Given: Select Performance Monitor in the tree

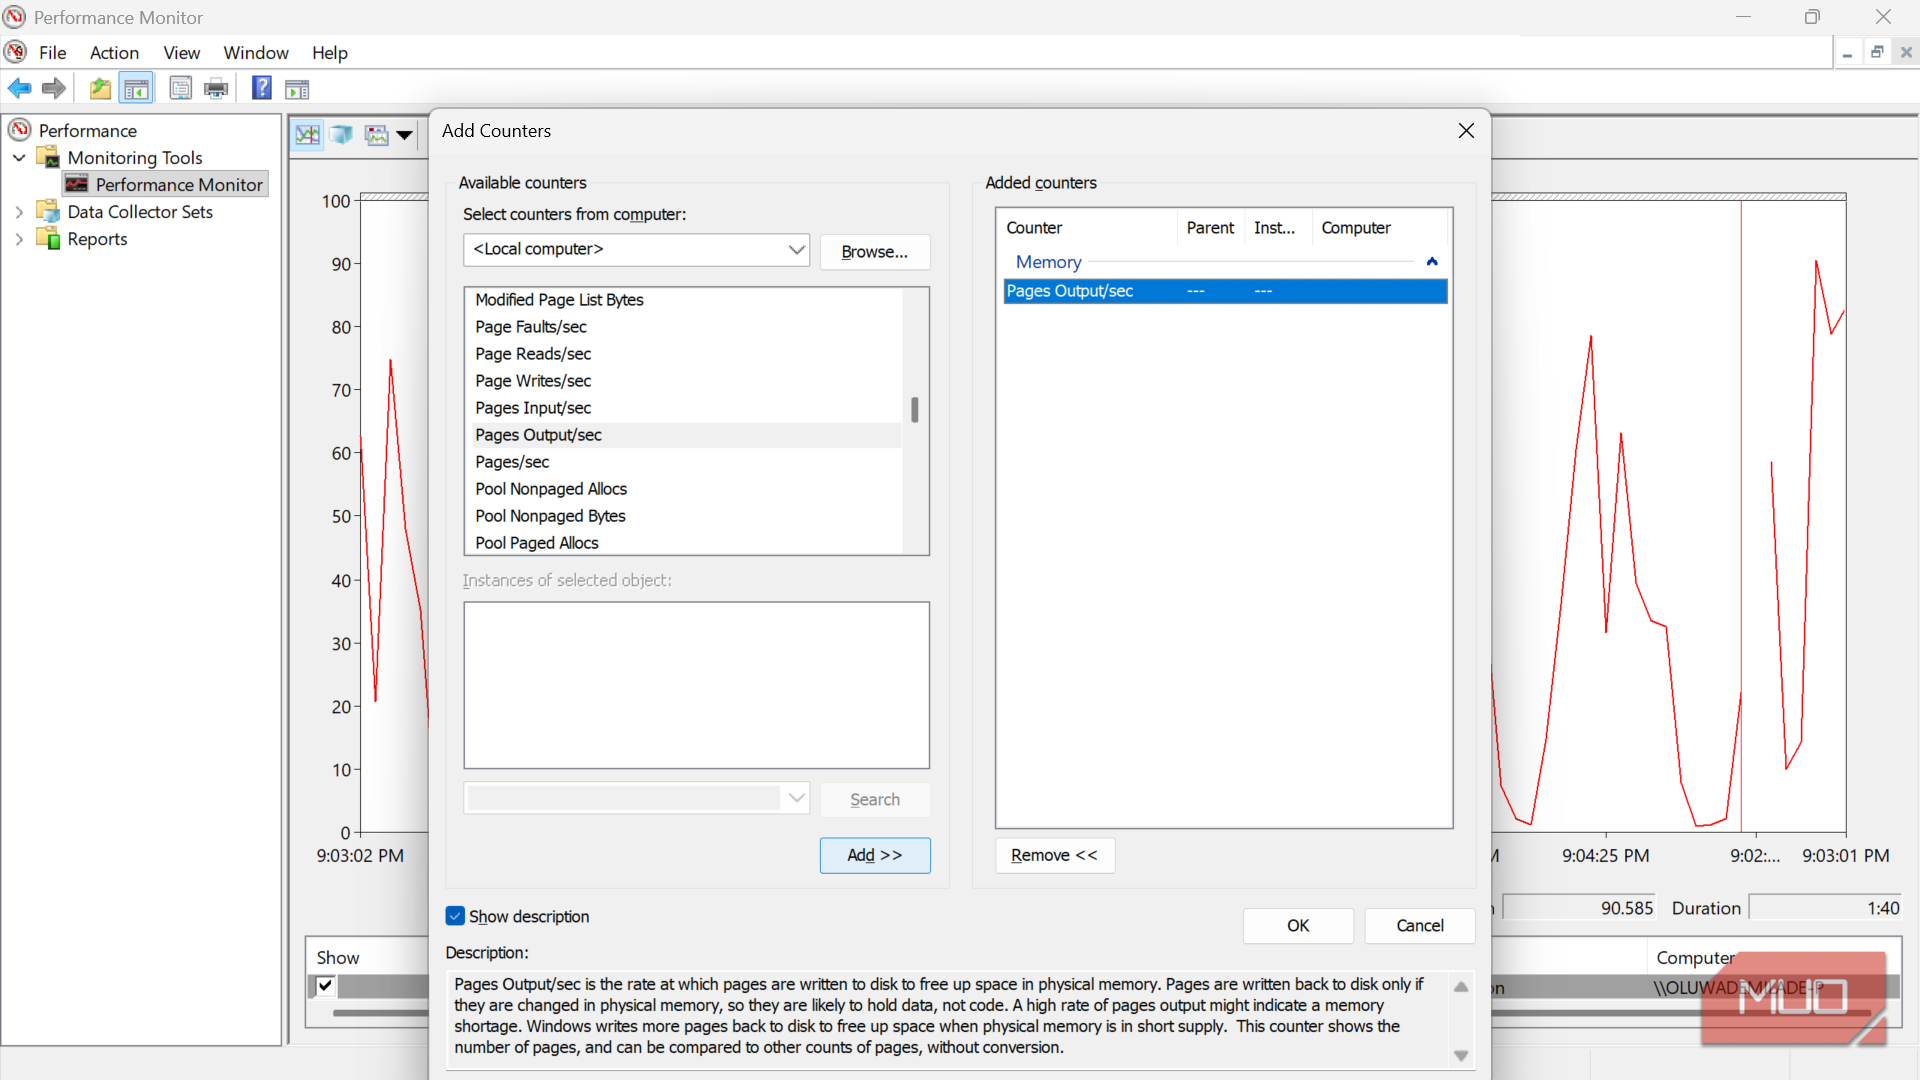Looking at the screenshot, I should [166, 184].
